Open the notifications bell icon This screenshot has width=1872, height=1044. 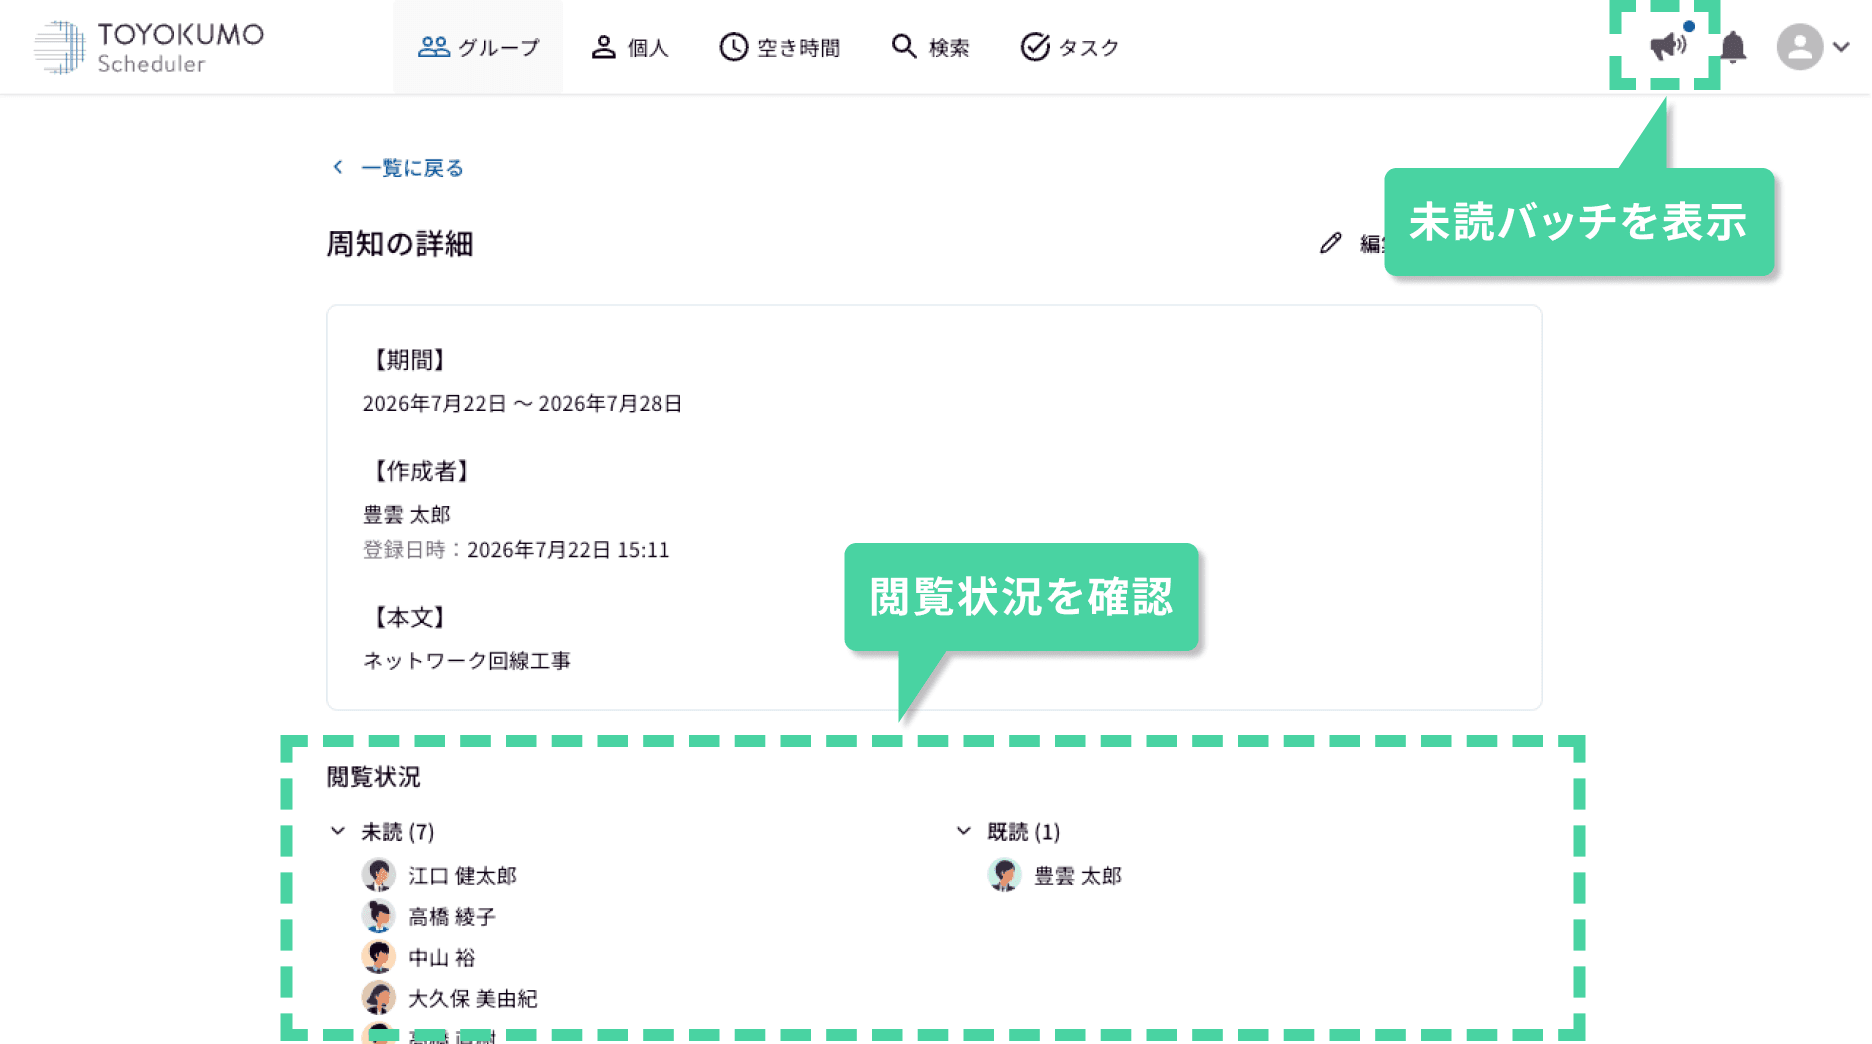[x=1733, y=47]
